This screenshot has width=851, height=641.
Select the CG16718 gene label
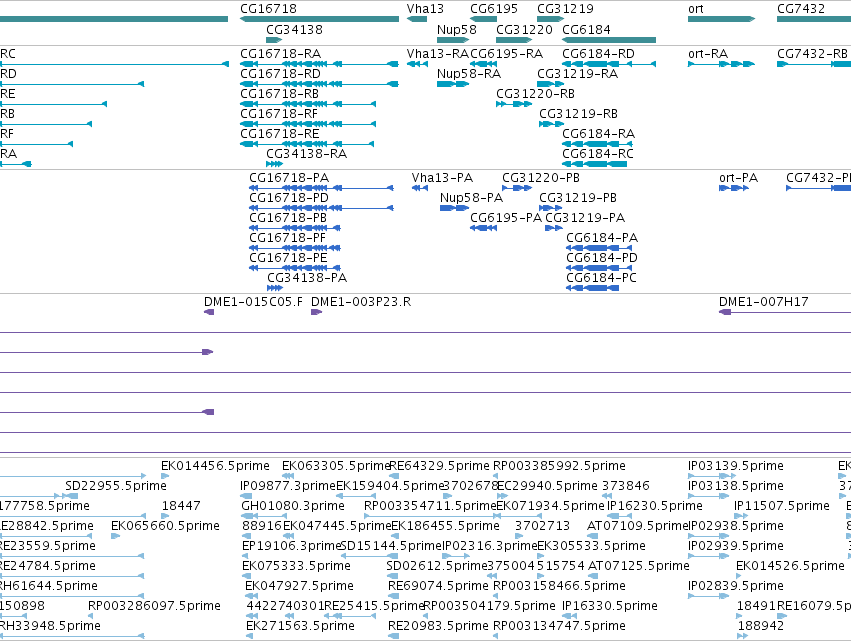point(268,9)
